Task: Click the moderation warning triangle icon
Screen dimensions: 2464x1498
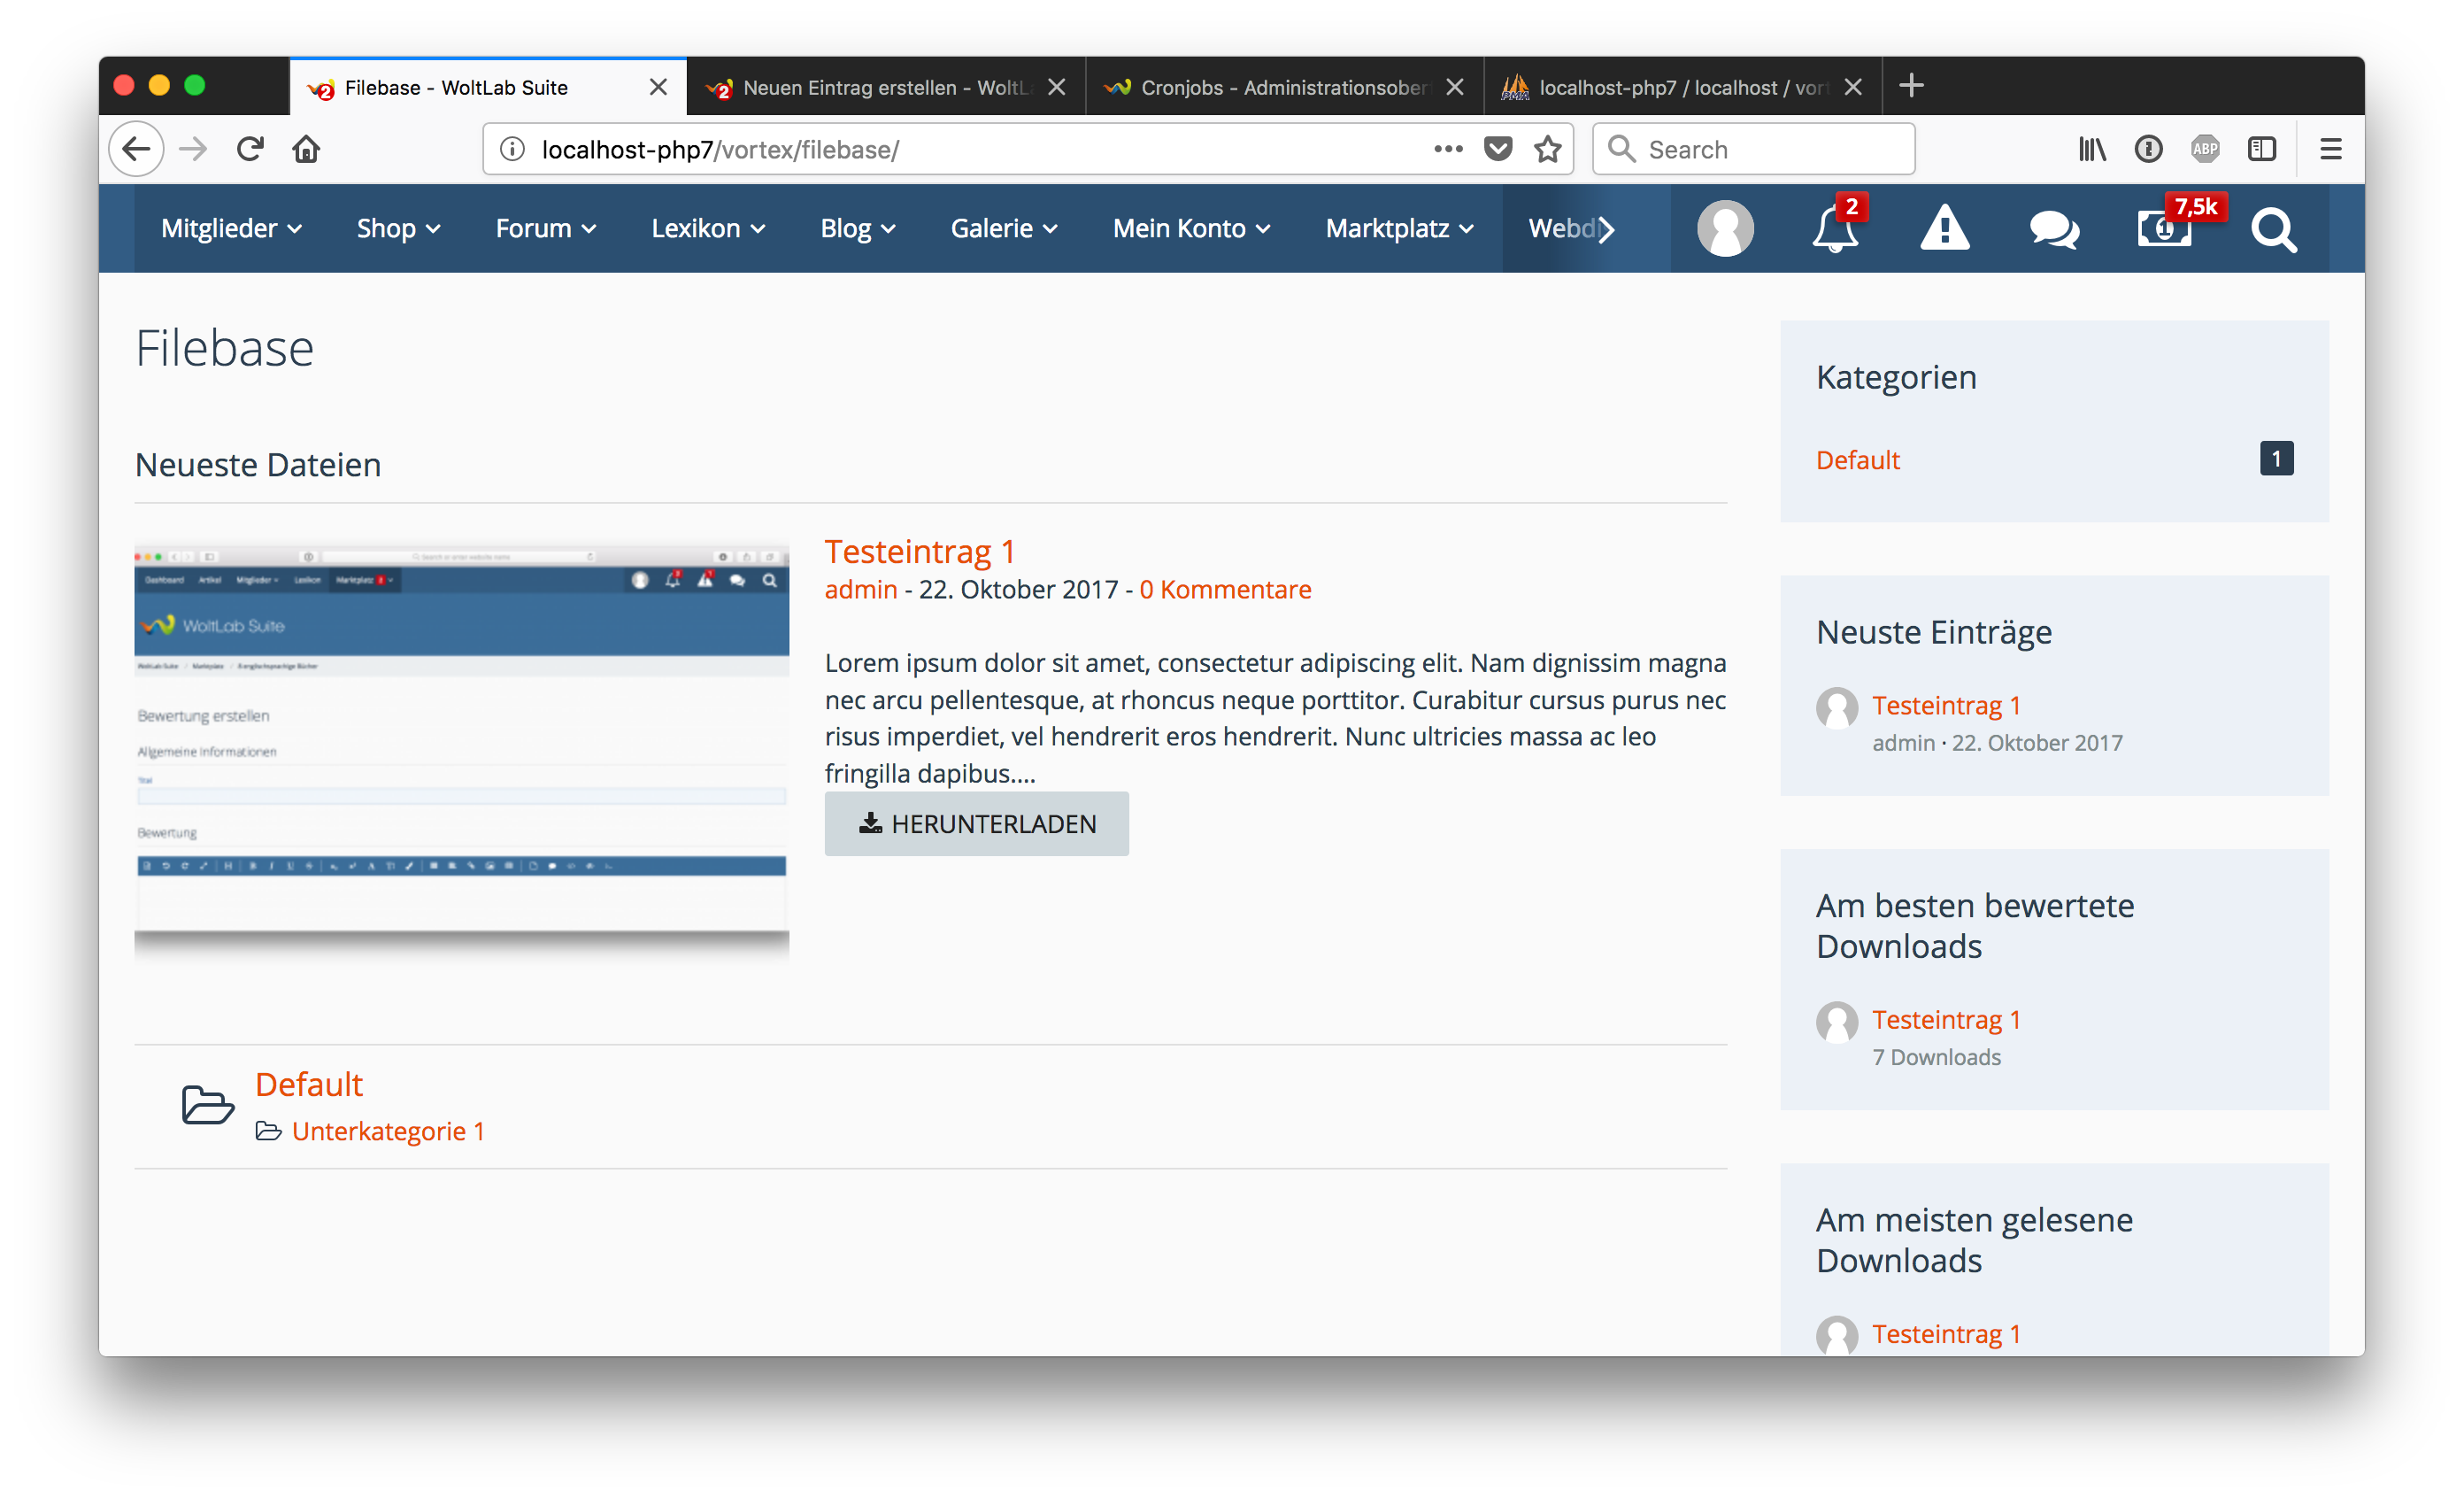Action: pos(1945,229)
